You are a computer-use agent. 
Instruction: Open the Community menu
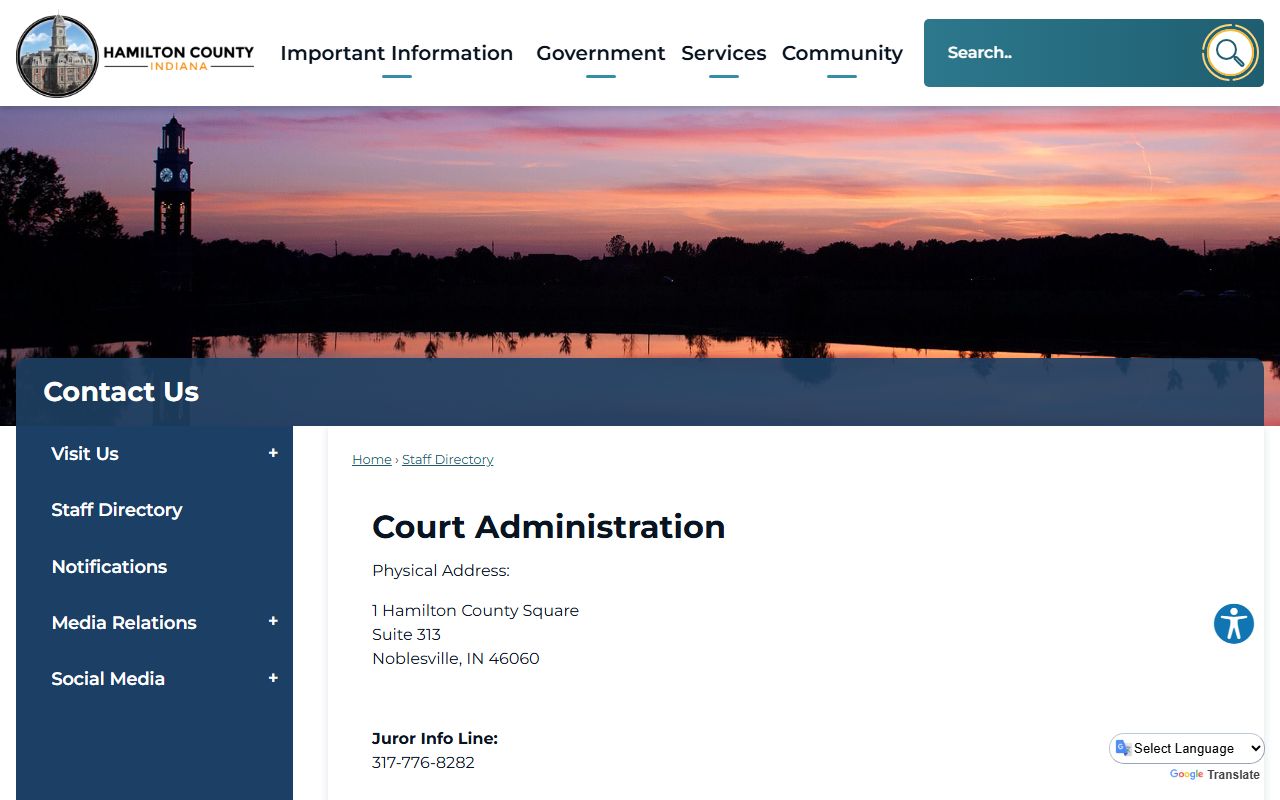coord(842,53)
